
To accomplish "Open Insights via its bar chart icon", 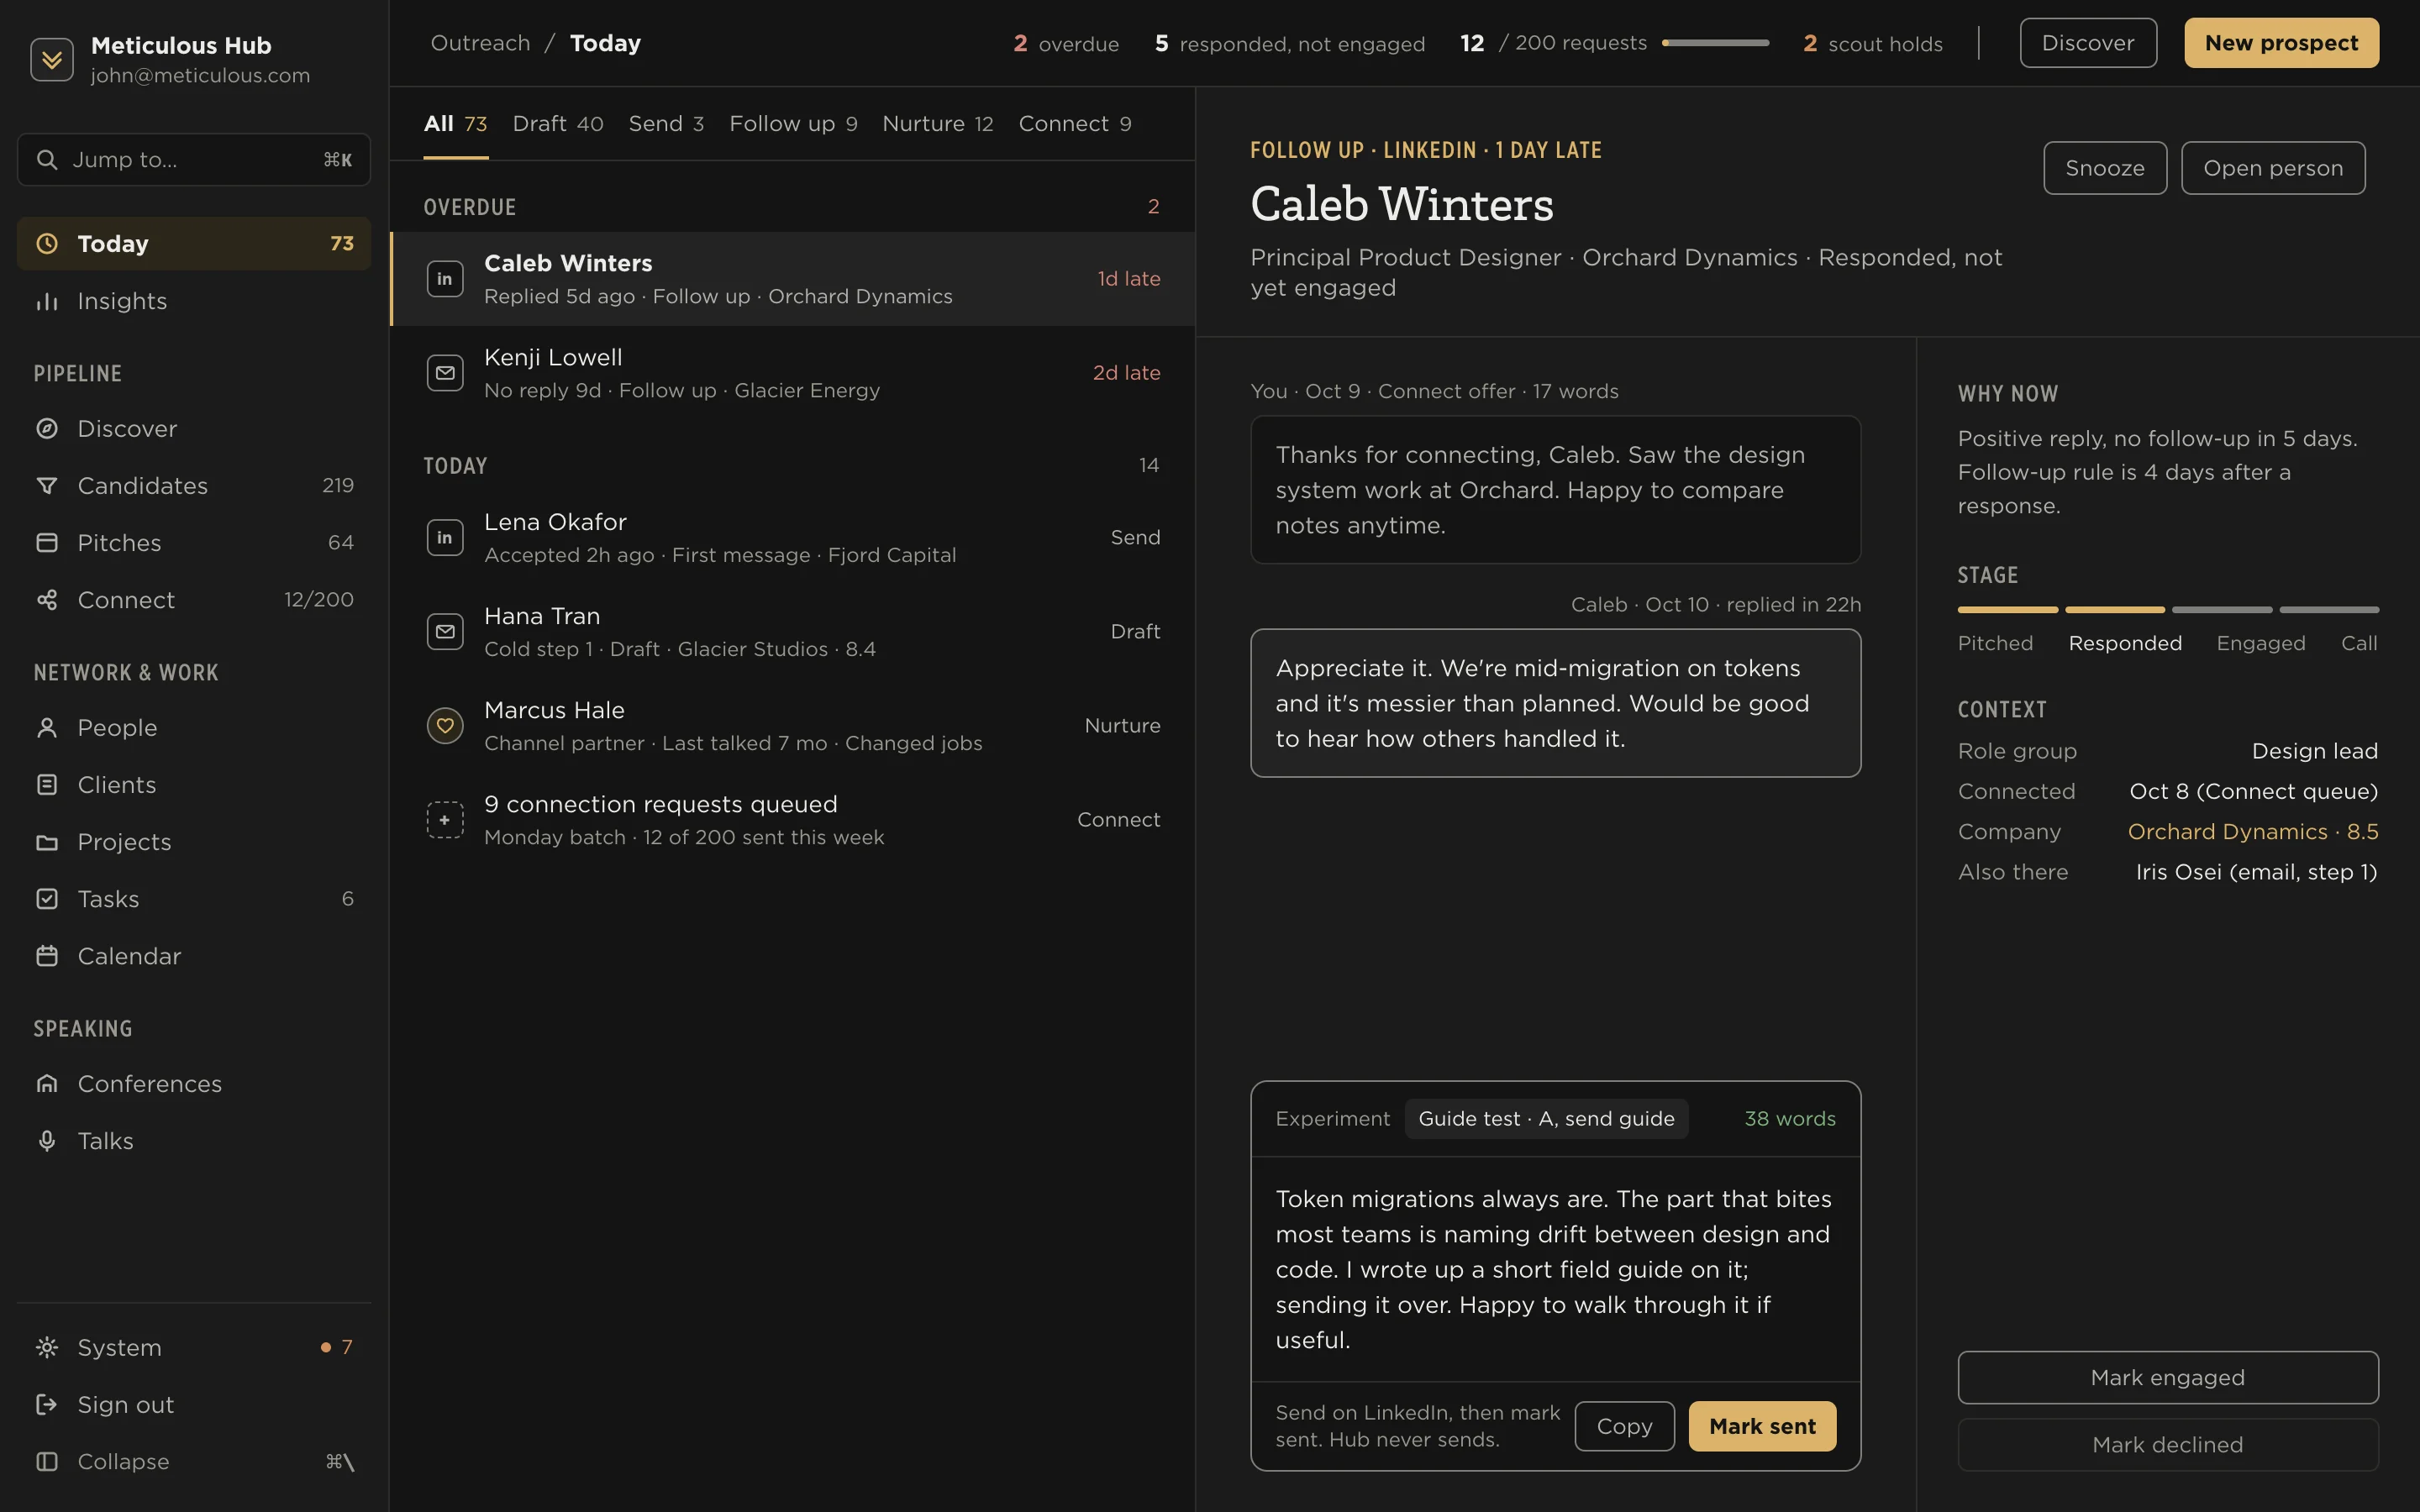I will 47,301.
